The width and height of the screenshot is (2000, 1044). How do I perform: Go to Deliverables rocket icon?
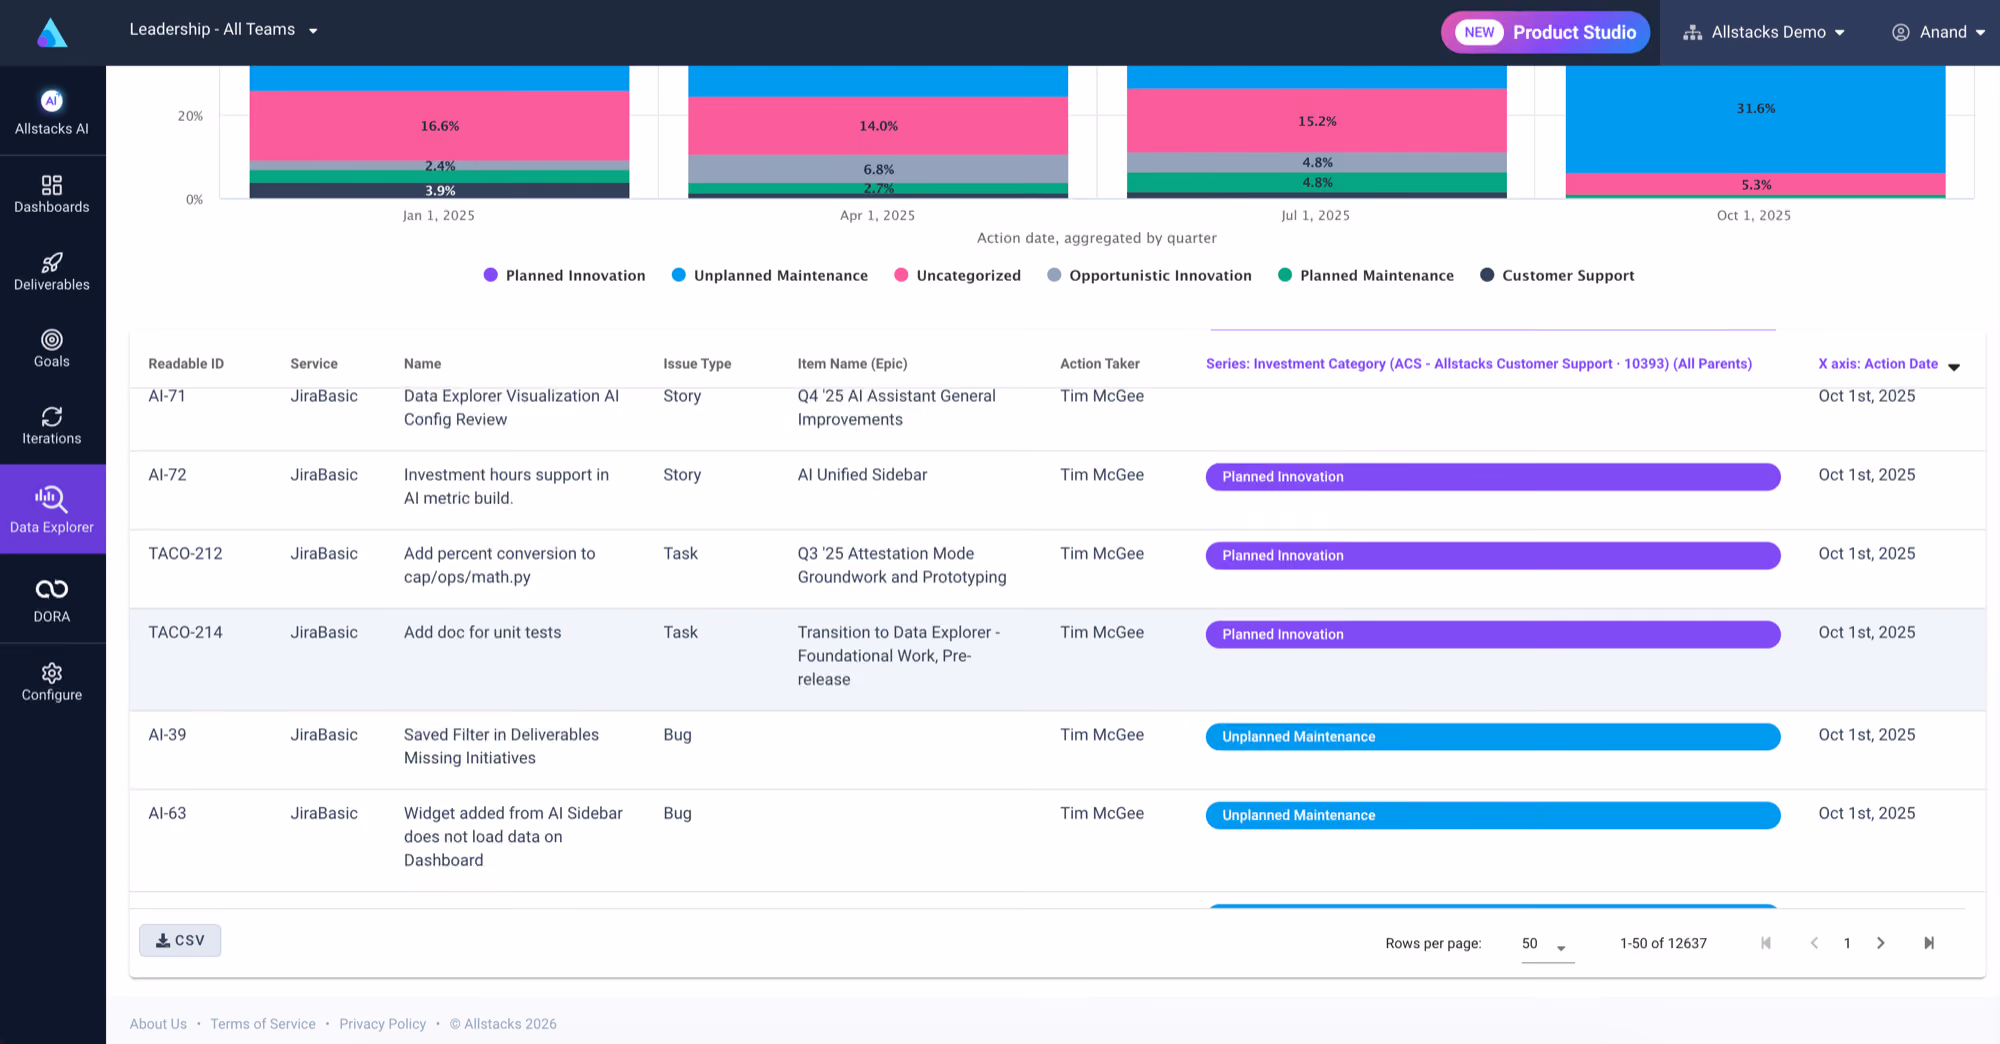(52, 263)
